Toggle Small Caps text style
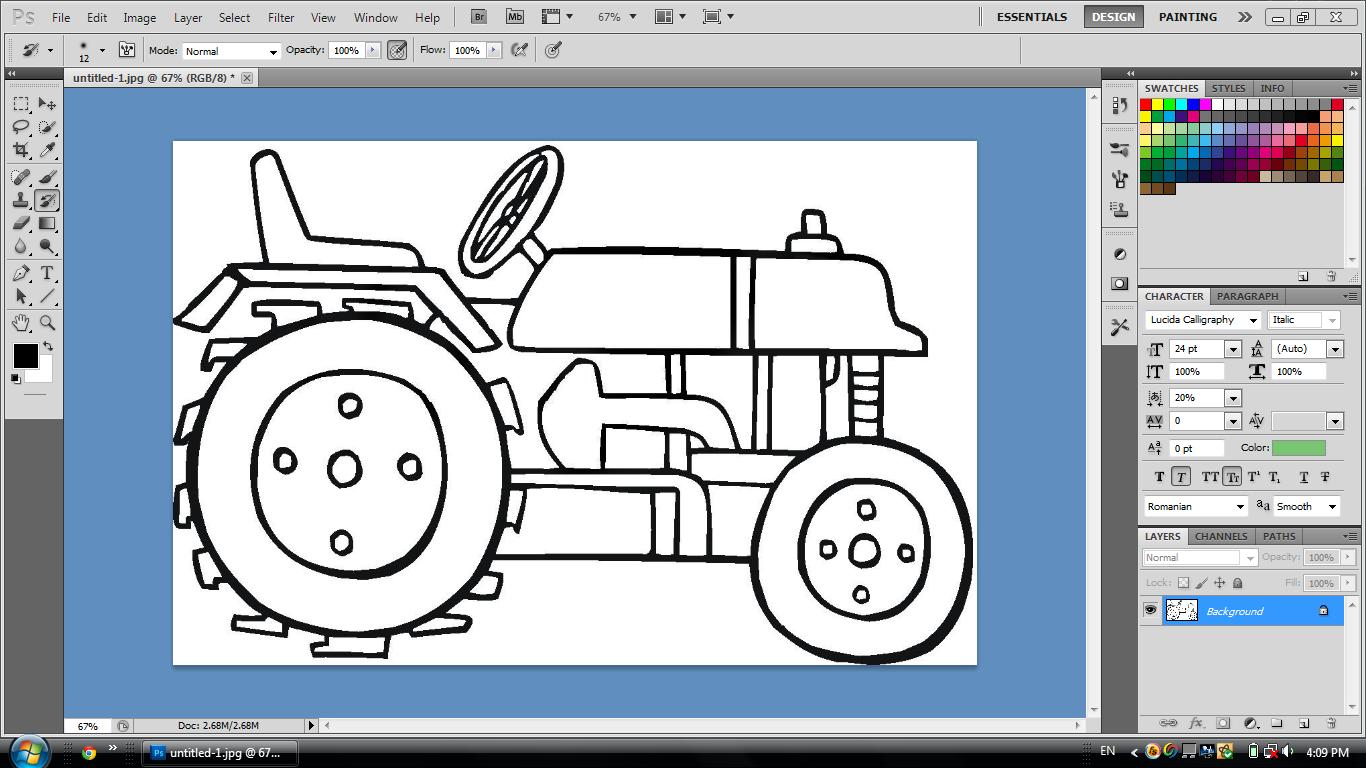 pyautogui.click(x=1232, y=477)
